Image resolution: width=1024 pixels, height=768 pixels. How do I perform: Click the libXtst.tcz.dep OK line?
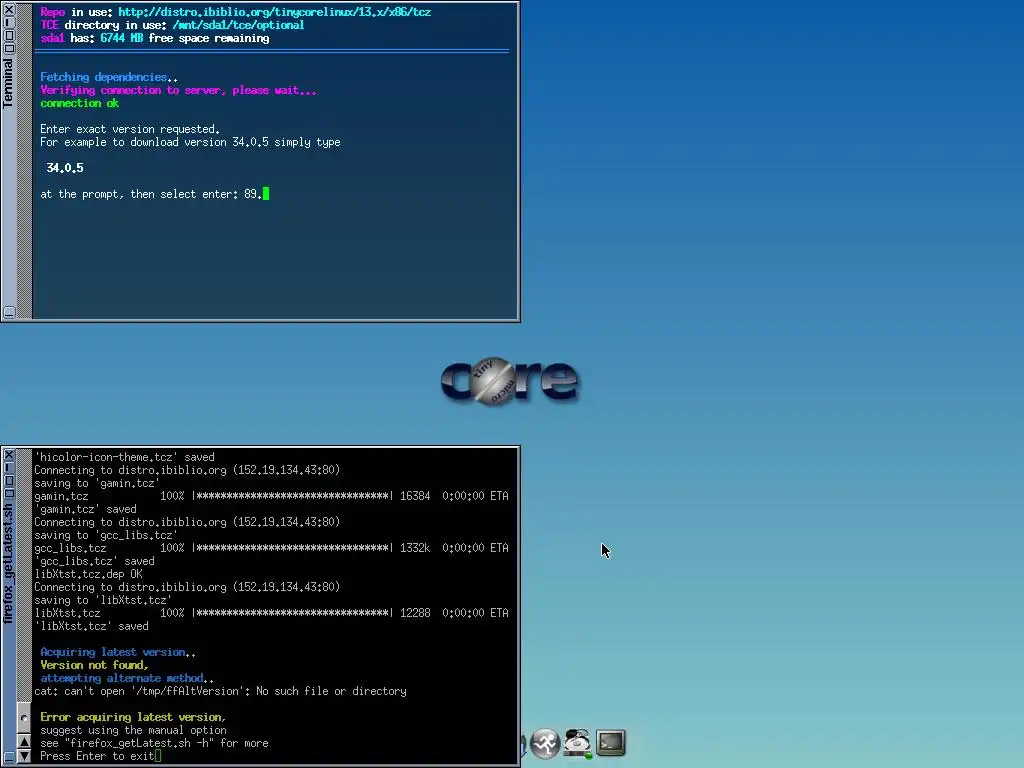tap(88, 574)
